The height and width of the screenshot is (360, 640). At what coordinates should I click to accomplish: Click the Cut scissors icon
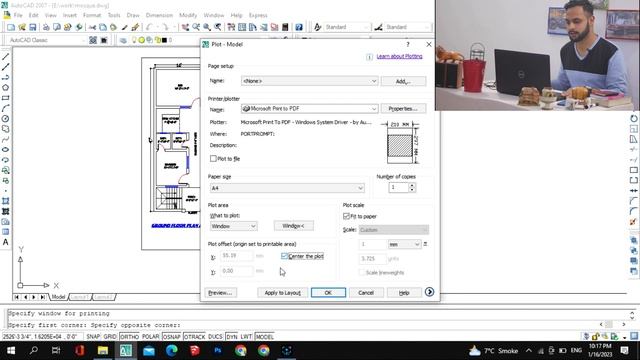(x=92, y=27)
